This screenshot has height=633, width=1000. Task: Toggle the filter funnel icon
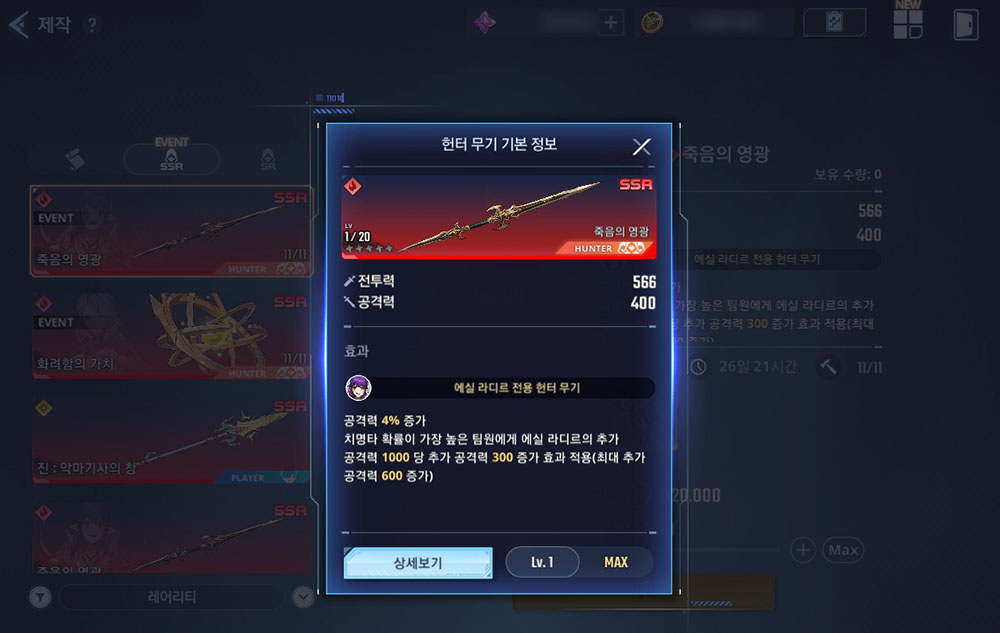coord(40,597)
